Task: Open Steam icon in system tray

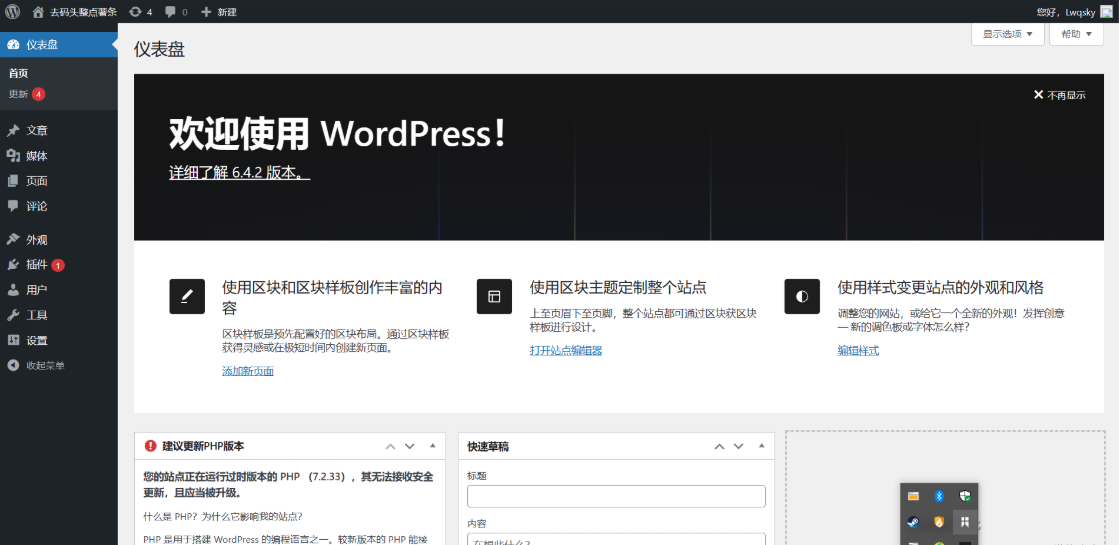Action: pyautogui.click(x=913, y=522)
